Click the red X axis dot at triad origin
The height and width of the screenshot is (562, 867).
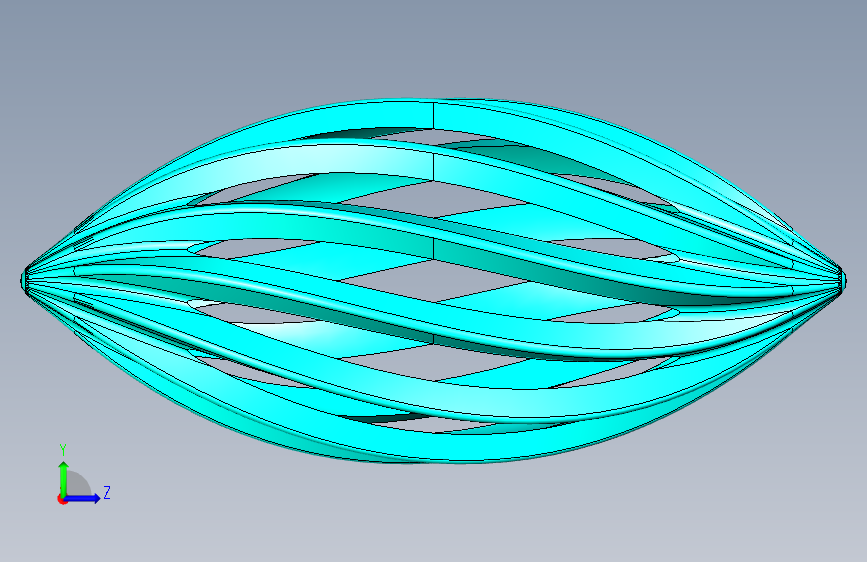[x=62, y=499]
